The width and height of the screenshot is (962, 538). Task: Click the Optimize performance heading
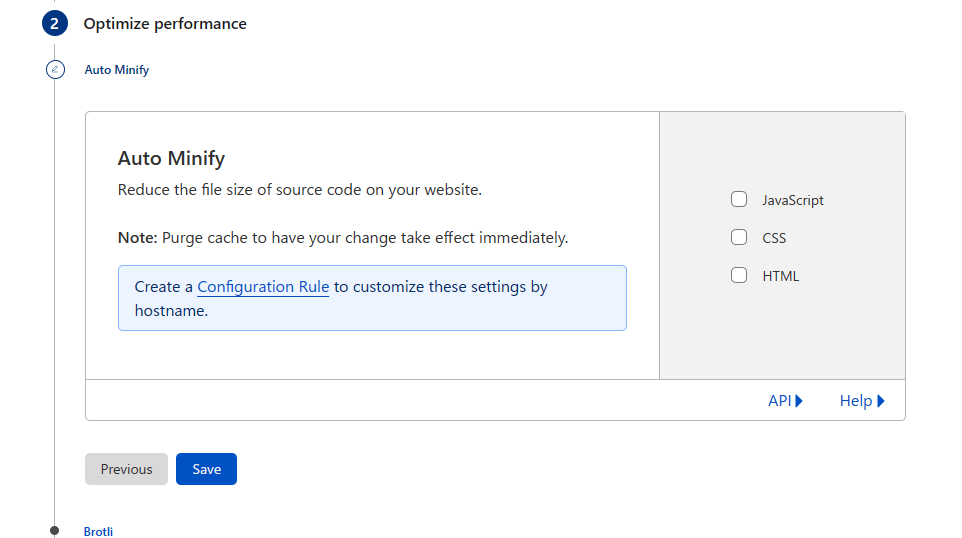(x=165, y=24)
